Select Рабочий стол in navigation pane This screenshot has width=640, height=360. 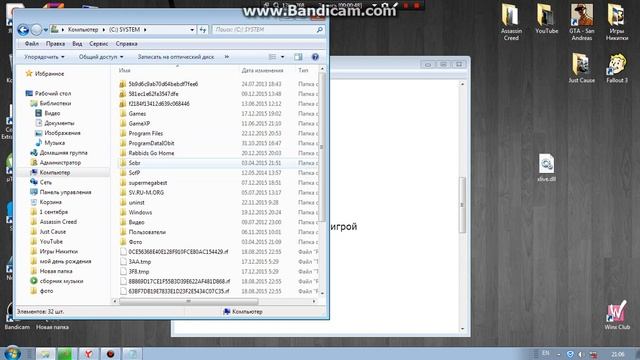[53, 93]
